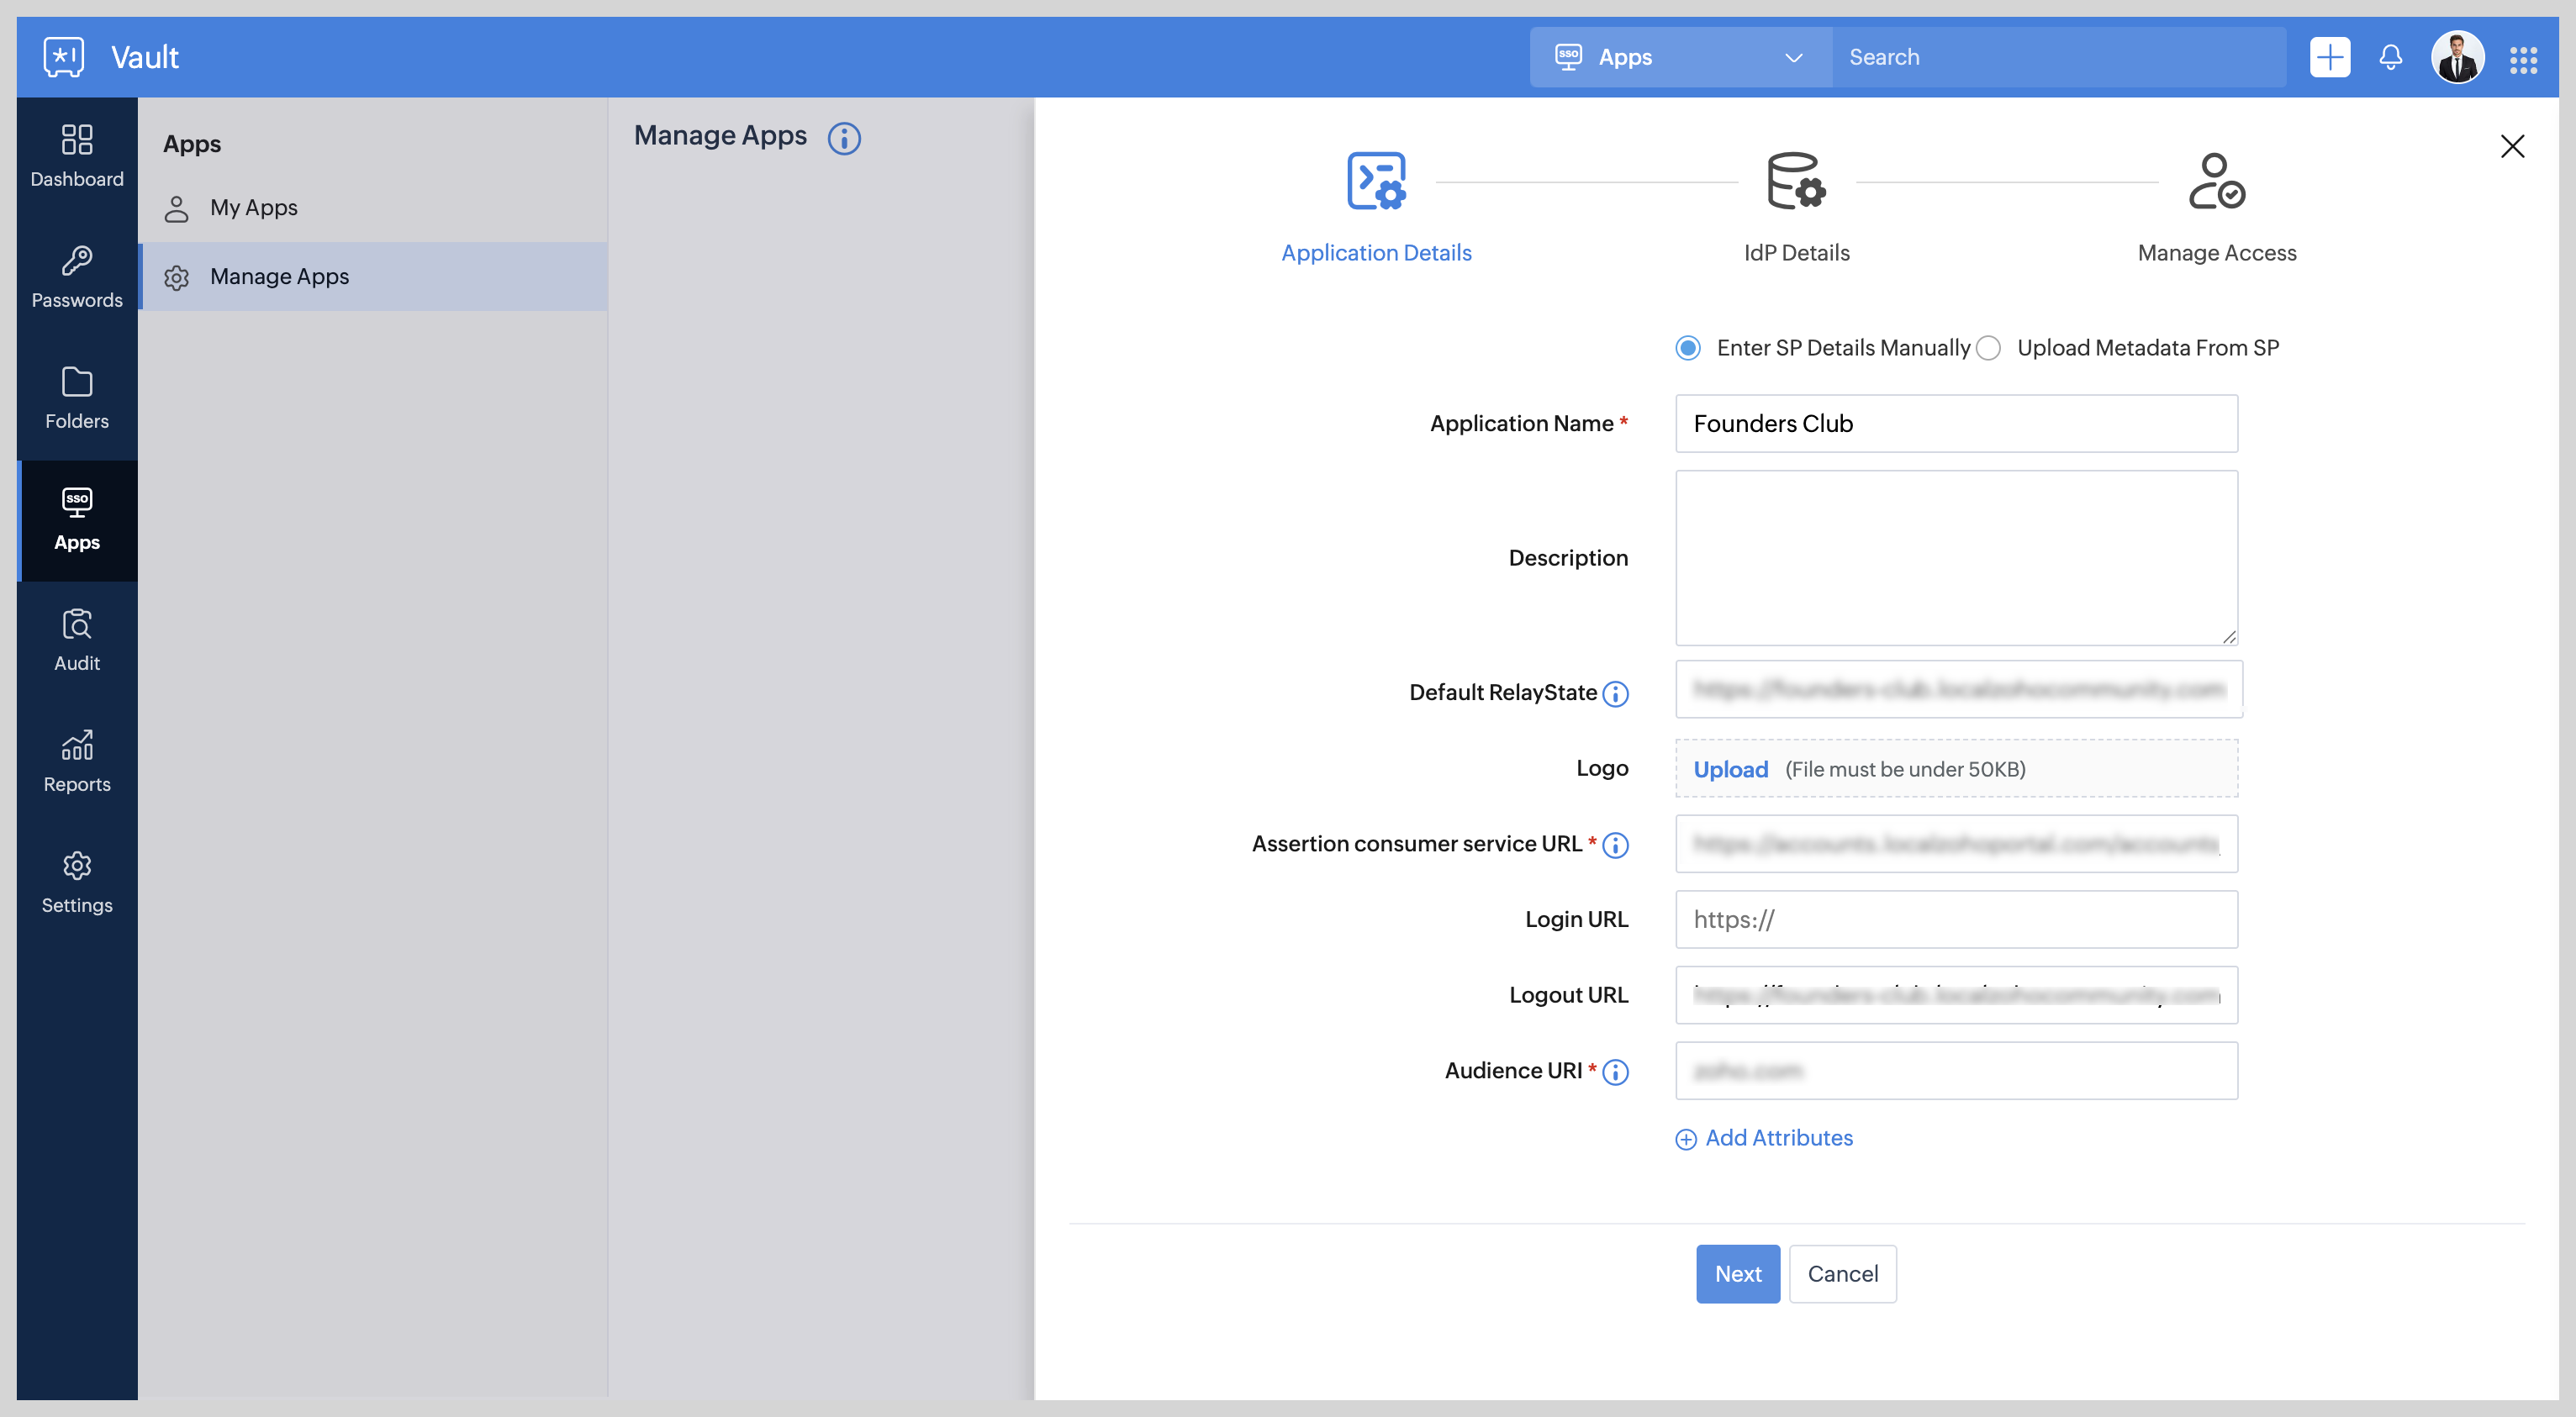Screen dimensions: 2576x1417
Task: Select Enter SP Details Manually option
Action: [x=1688, y=348]
